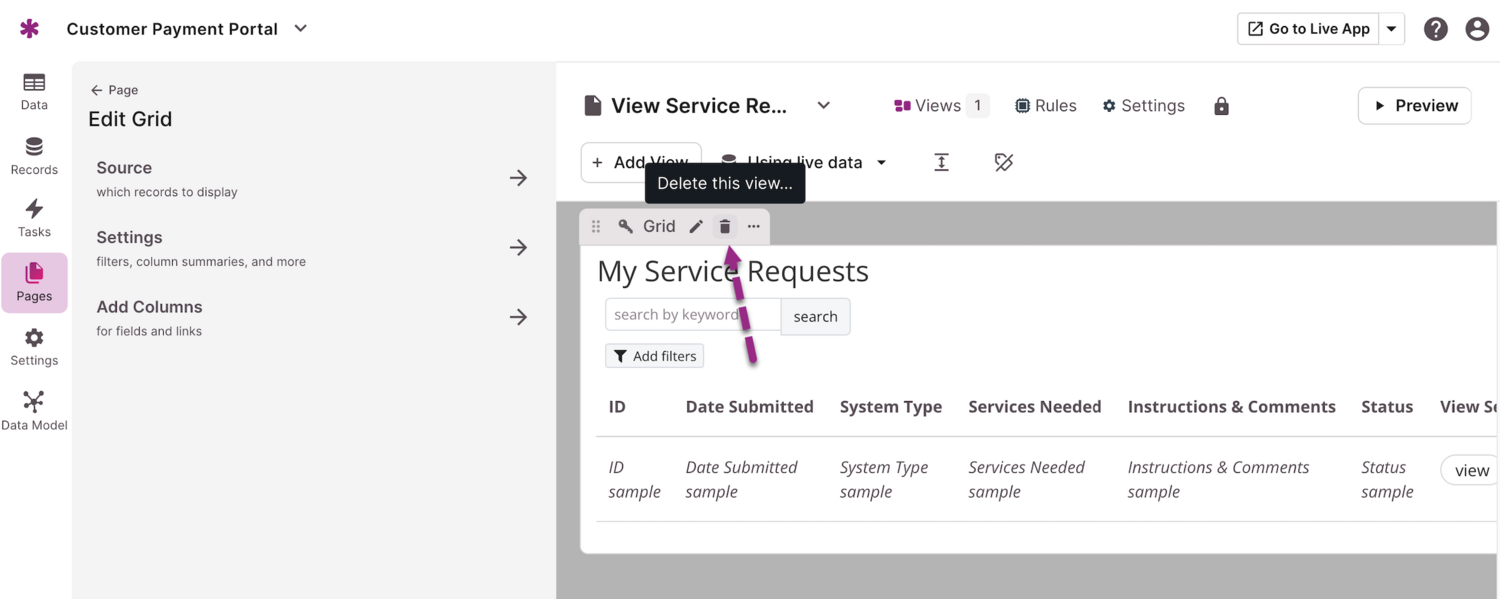
Task: Click the vertical spacing icon in toolbar
Action: click(941, 162)
